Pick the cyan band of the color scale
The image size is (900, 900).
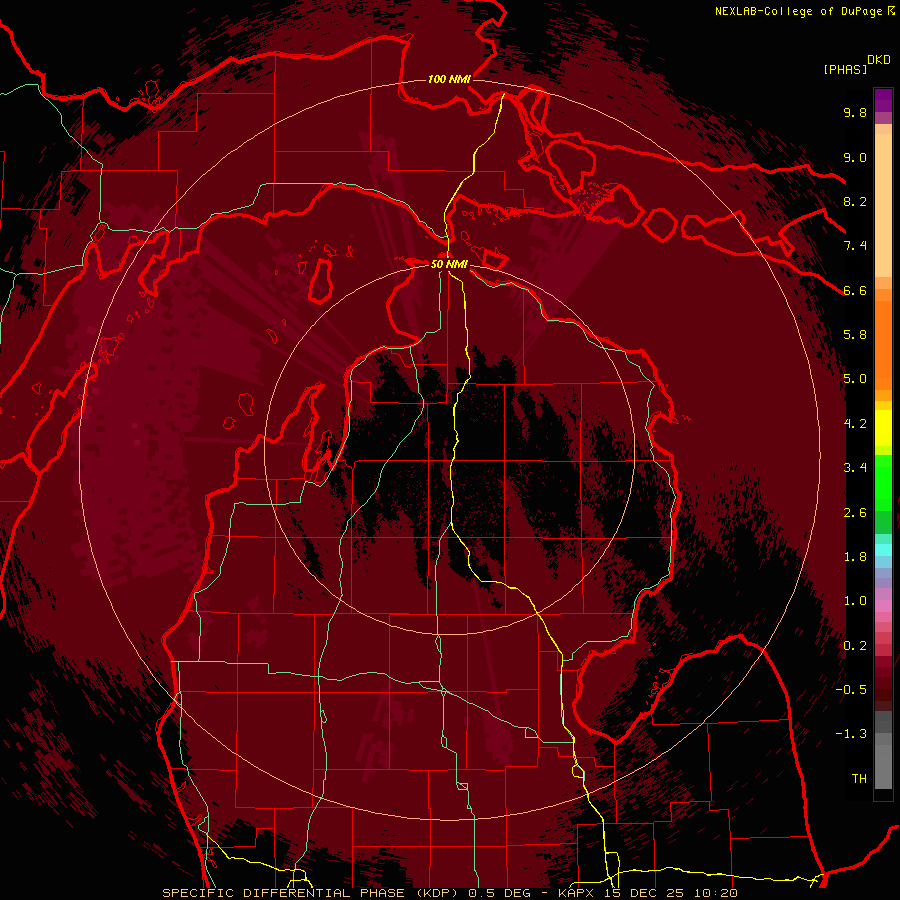pyautogui.click(x=883, y=550)
